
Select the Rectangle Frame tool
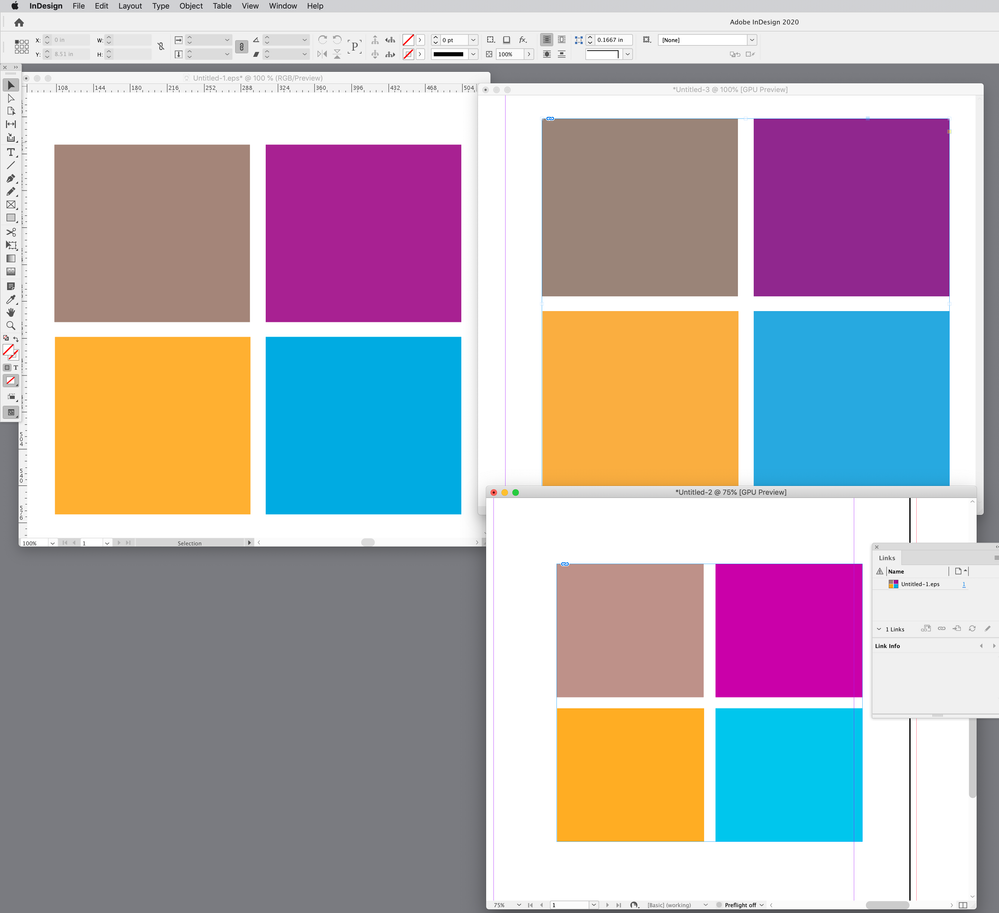(11, 205)
